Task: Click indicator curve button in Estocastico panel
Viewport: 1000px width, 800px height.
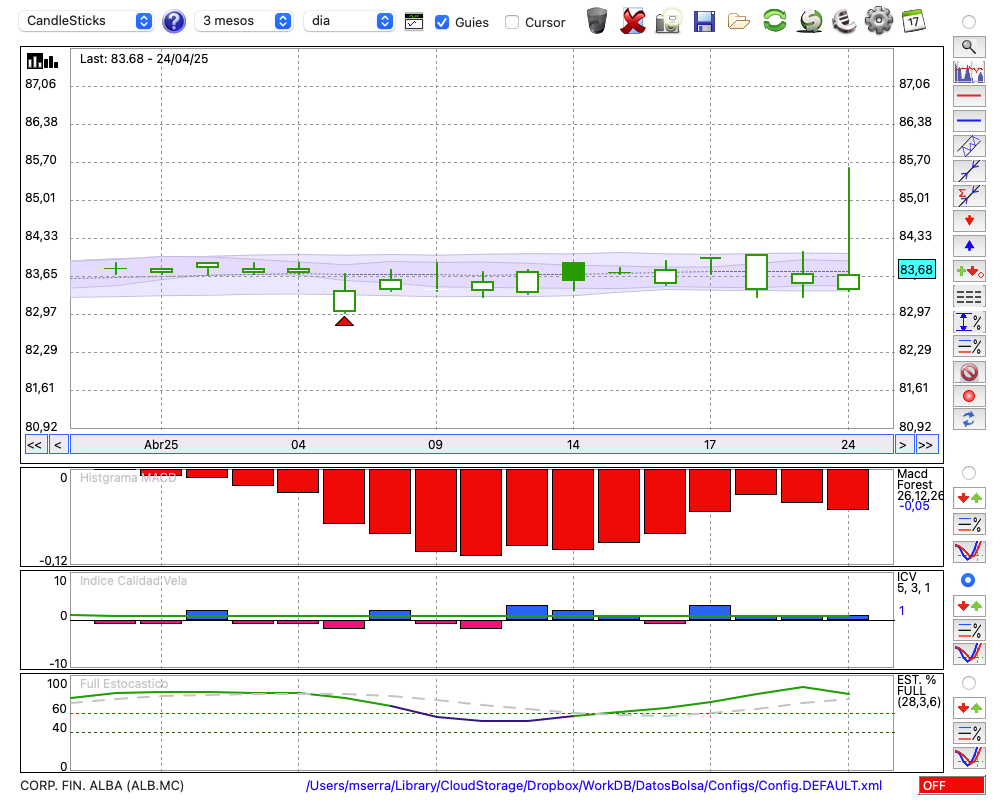Action: (x=969, y=758)
